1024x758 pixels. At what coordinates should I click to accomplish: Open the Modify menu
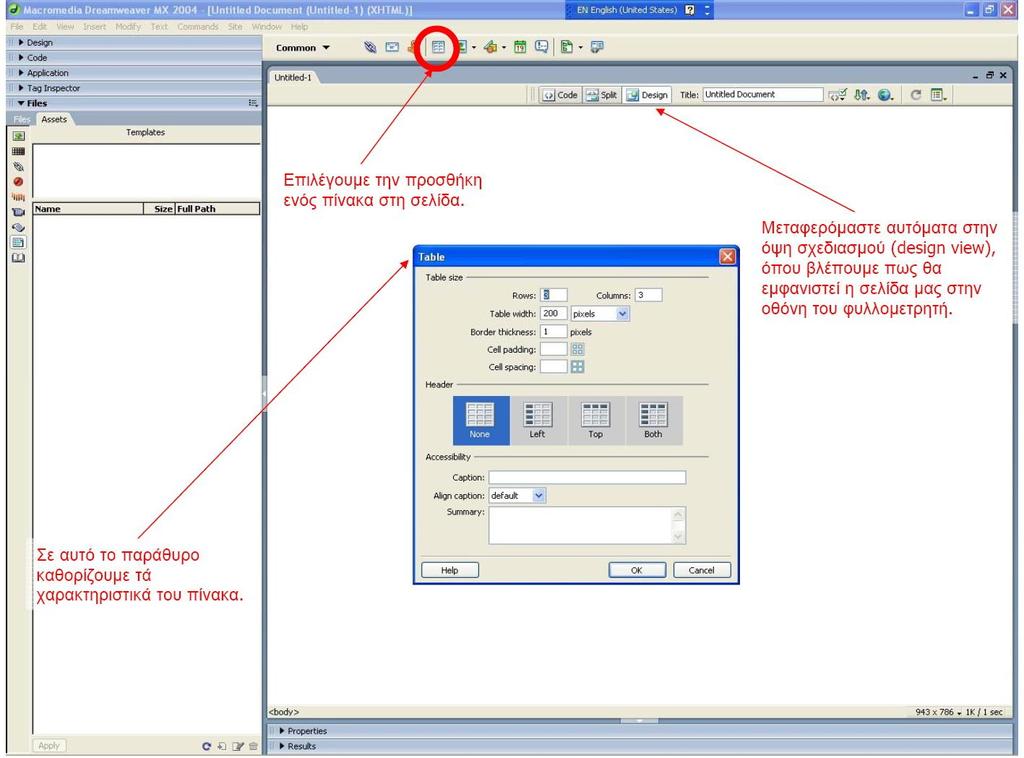[128, 27]
